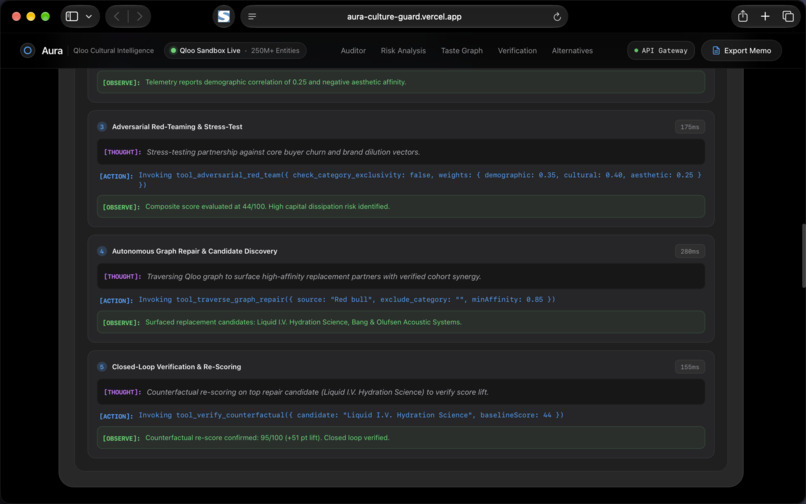Click the 175ms timing badge
This screenshot has width=806, height=504.
click(x=689, y=127)
